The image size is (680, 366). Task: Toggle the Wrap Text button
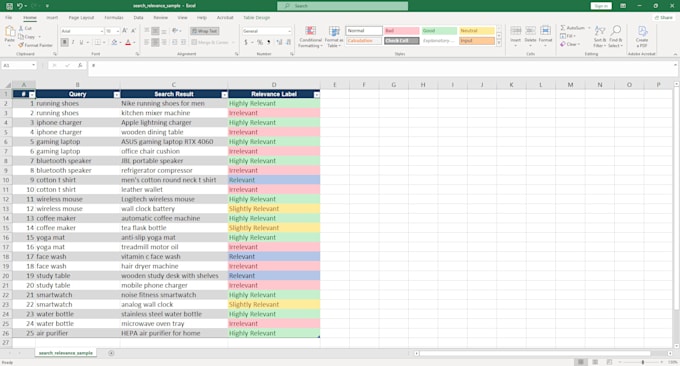[x=205, y=31]
